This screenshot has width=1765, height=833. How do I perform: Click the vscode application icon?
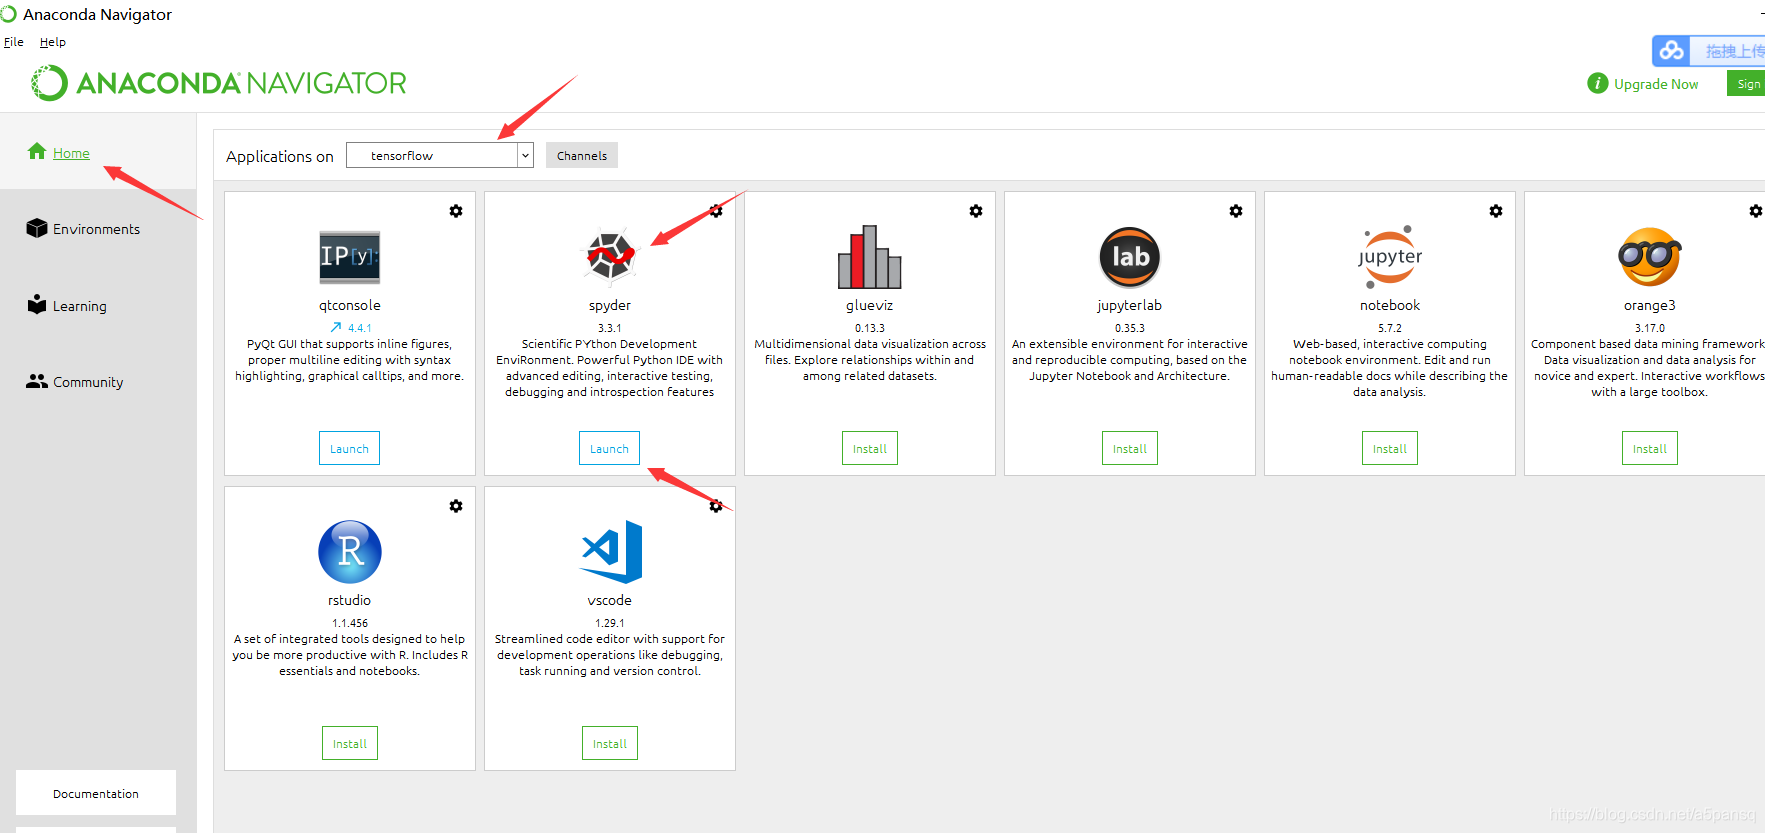[x=610, y=552]
